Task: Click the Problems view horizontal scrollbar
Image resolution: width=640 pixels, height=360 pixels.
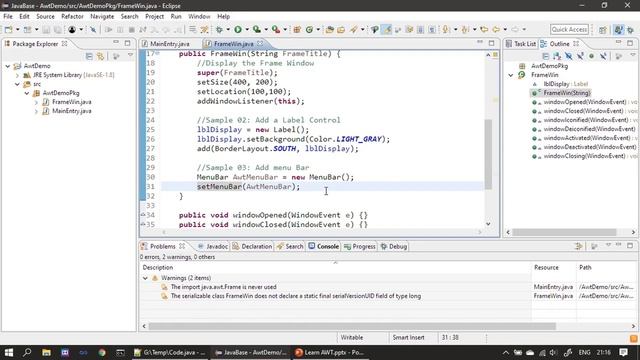Action: pos(352,326)
